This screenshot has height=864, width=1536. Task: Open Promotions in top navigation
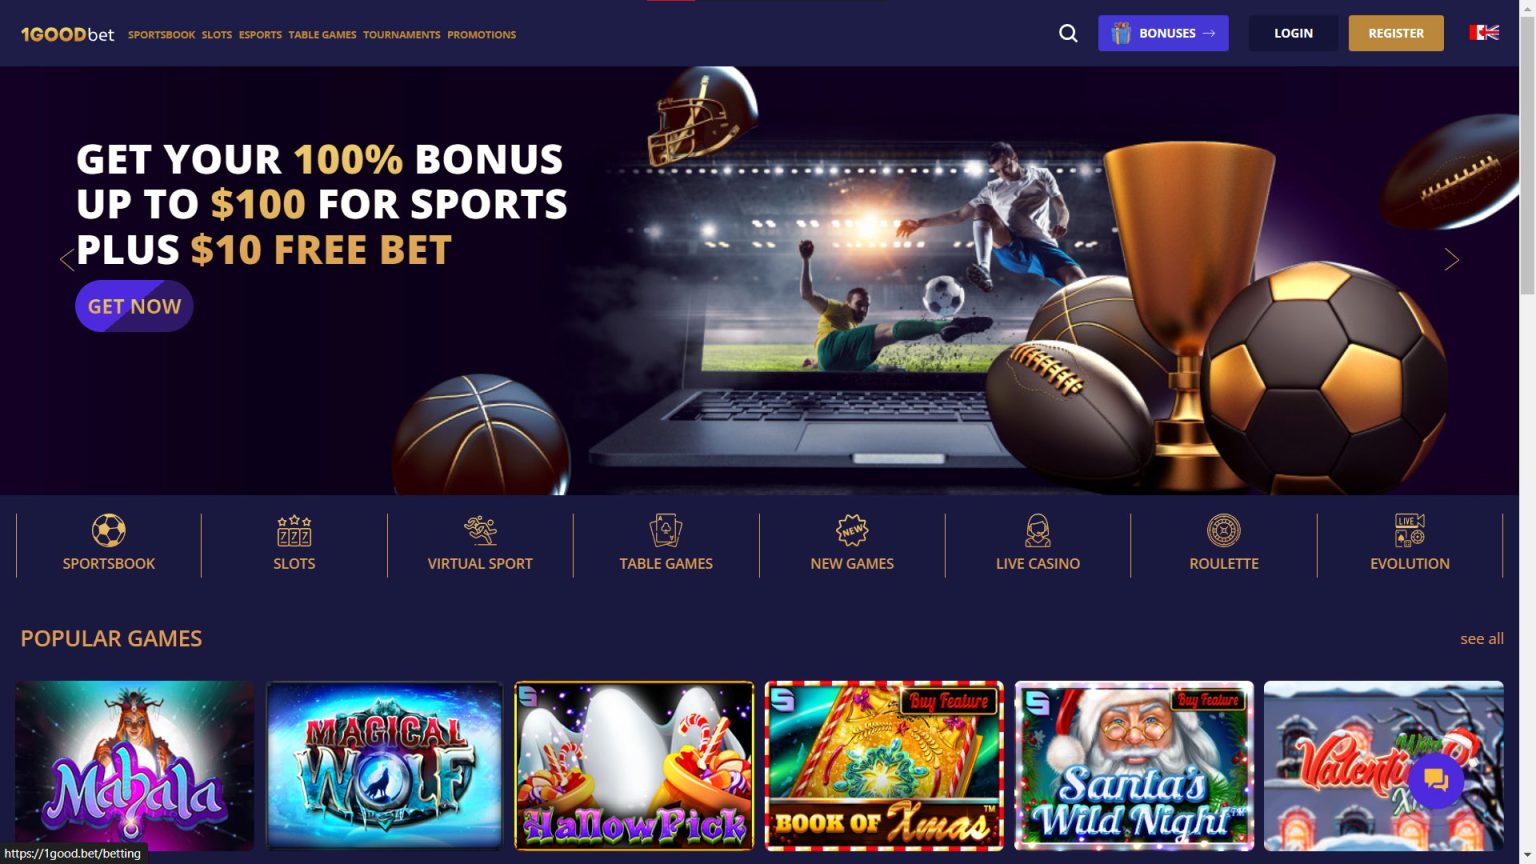pyautogui.click(x=481, y=34)
